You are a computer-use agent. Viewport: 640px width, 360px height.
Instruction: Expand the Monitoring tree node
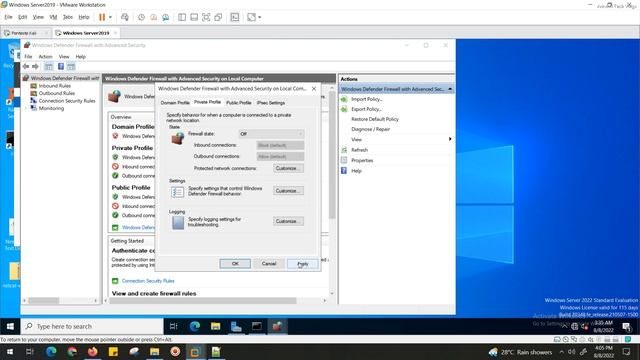[27, 109]
